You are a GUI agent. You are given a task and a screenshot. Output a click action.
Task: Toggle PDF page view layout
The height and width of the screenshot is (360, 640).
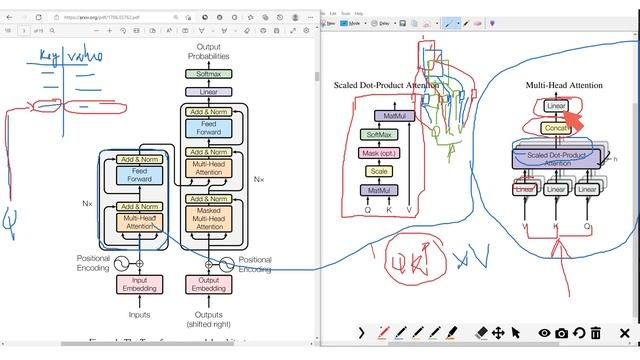(x=153, y=31)
